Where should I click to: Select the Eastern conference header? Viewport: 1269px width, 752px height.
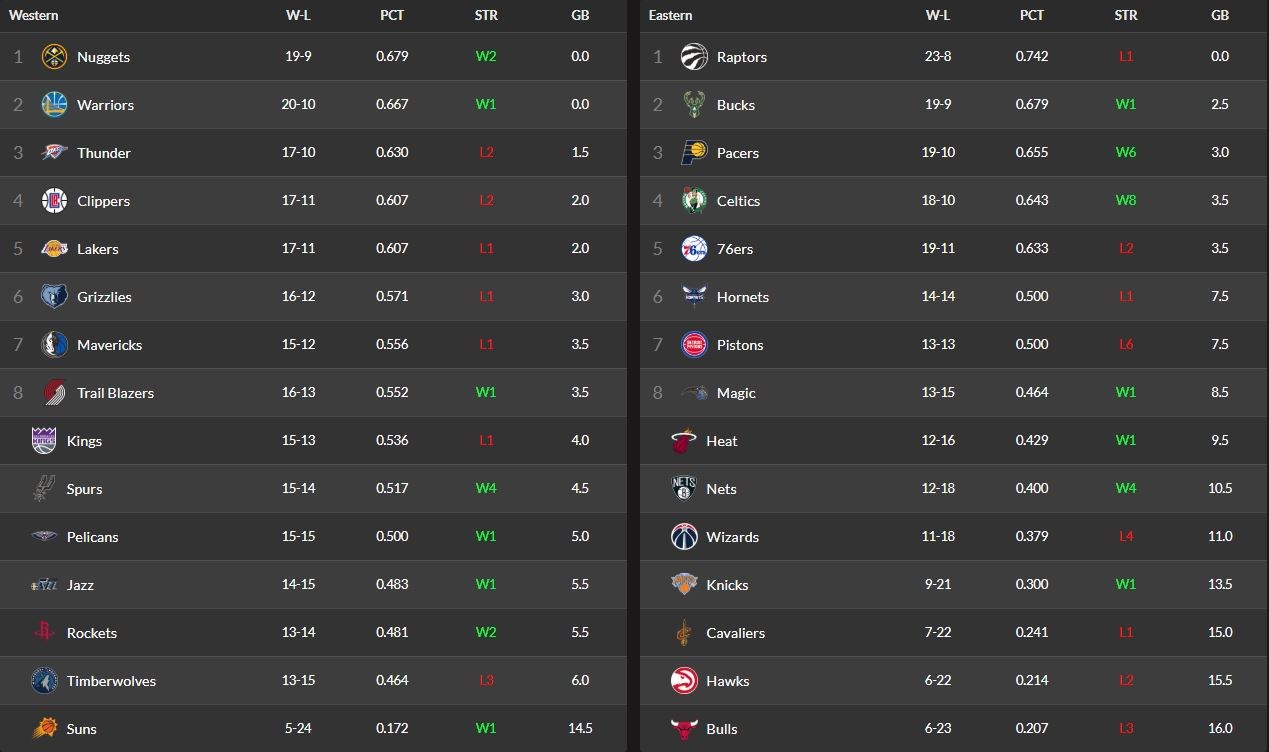click(670, 15)
